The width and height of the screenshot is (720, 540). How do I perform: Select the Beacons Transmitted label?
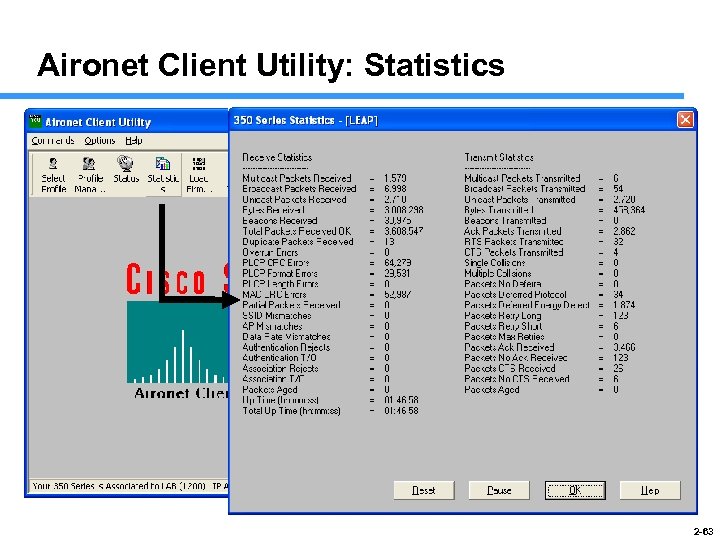[x=505, y=220]
